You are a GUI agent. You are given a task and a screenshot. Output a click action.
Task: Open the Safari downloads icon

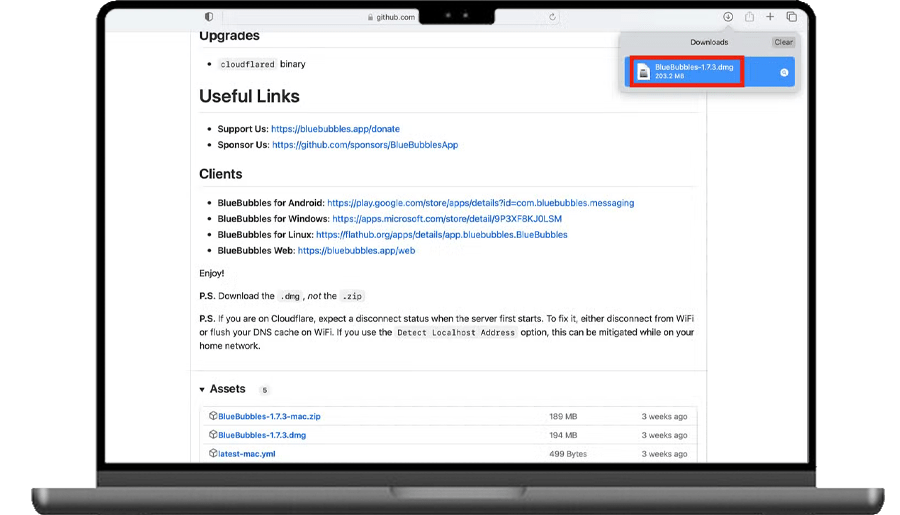coord(728,17)
